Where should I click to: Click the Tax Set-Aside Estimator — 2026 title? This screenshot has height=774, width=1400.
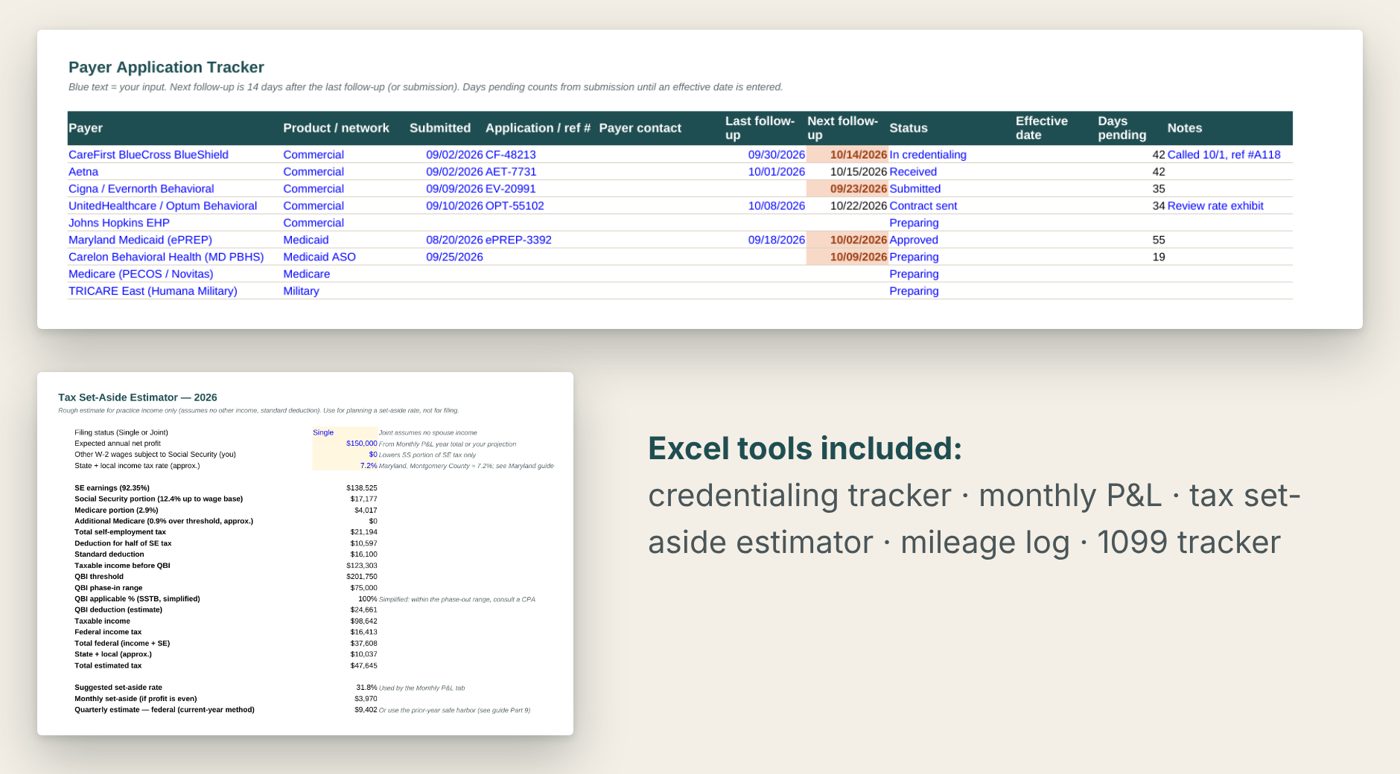tap(138, 397)
